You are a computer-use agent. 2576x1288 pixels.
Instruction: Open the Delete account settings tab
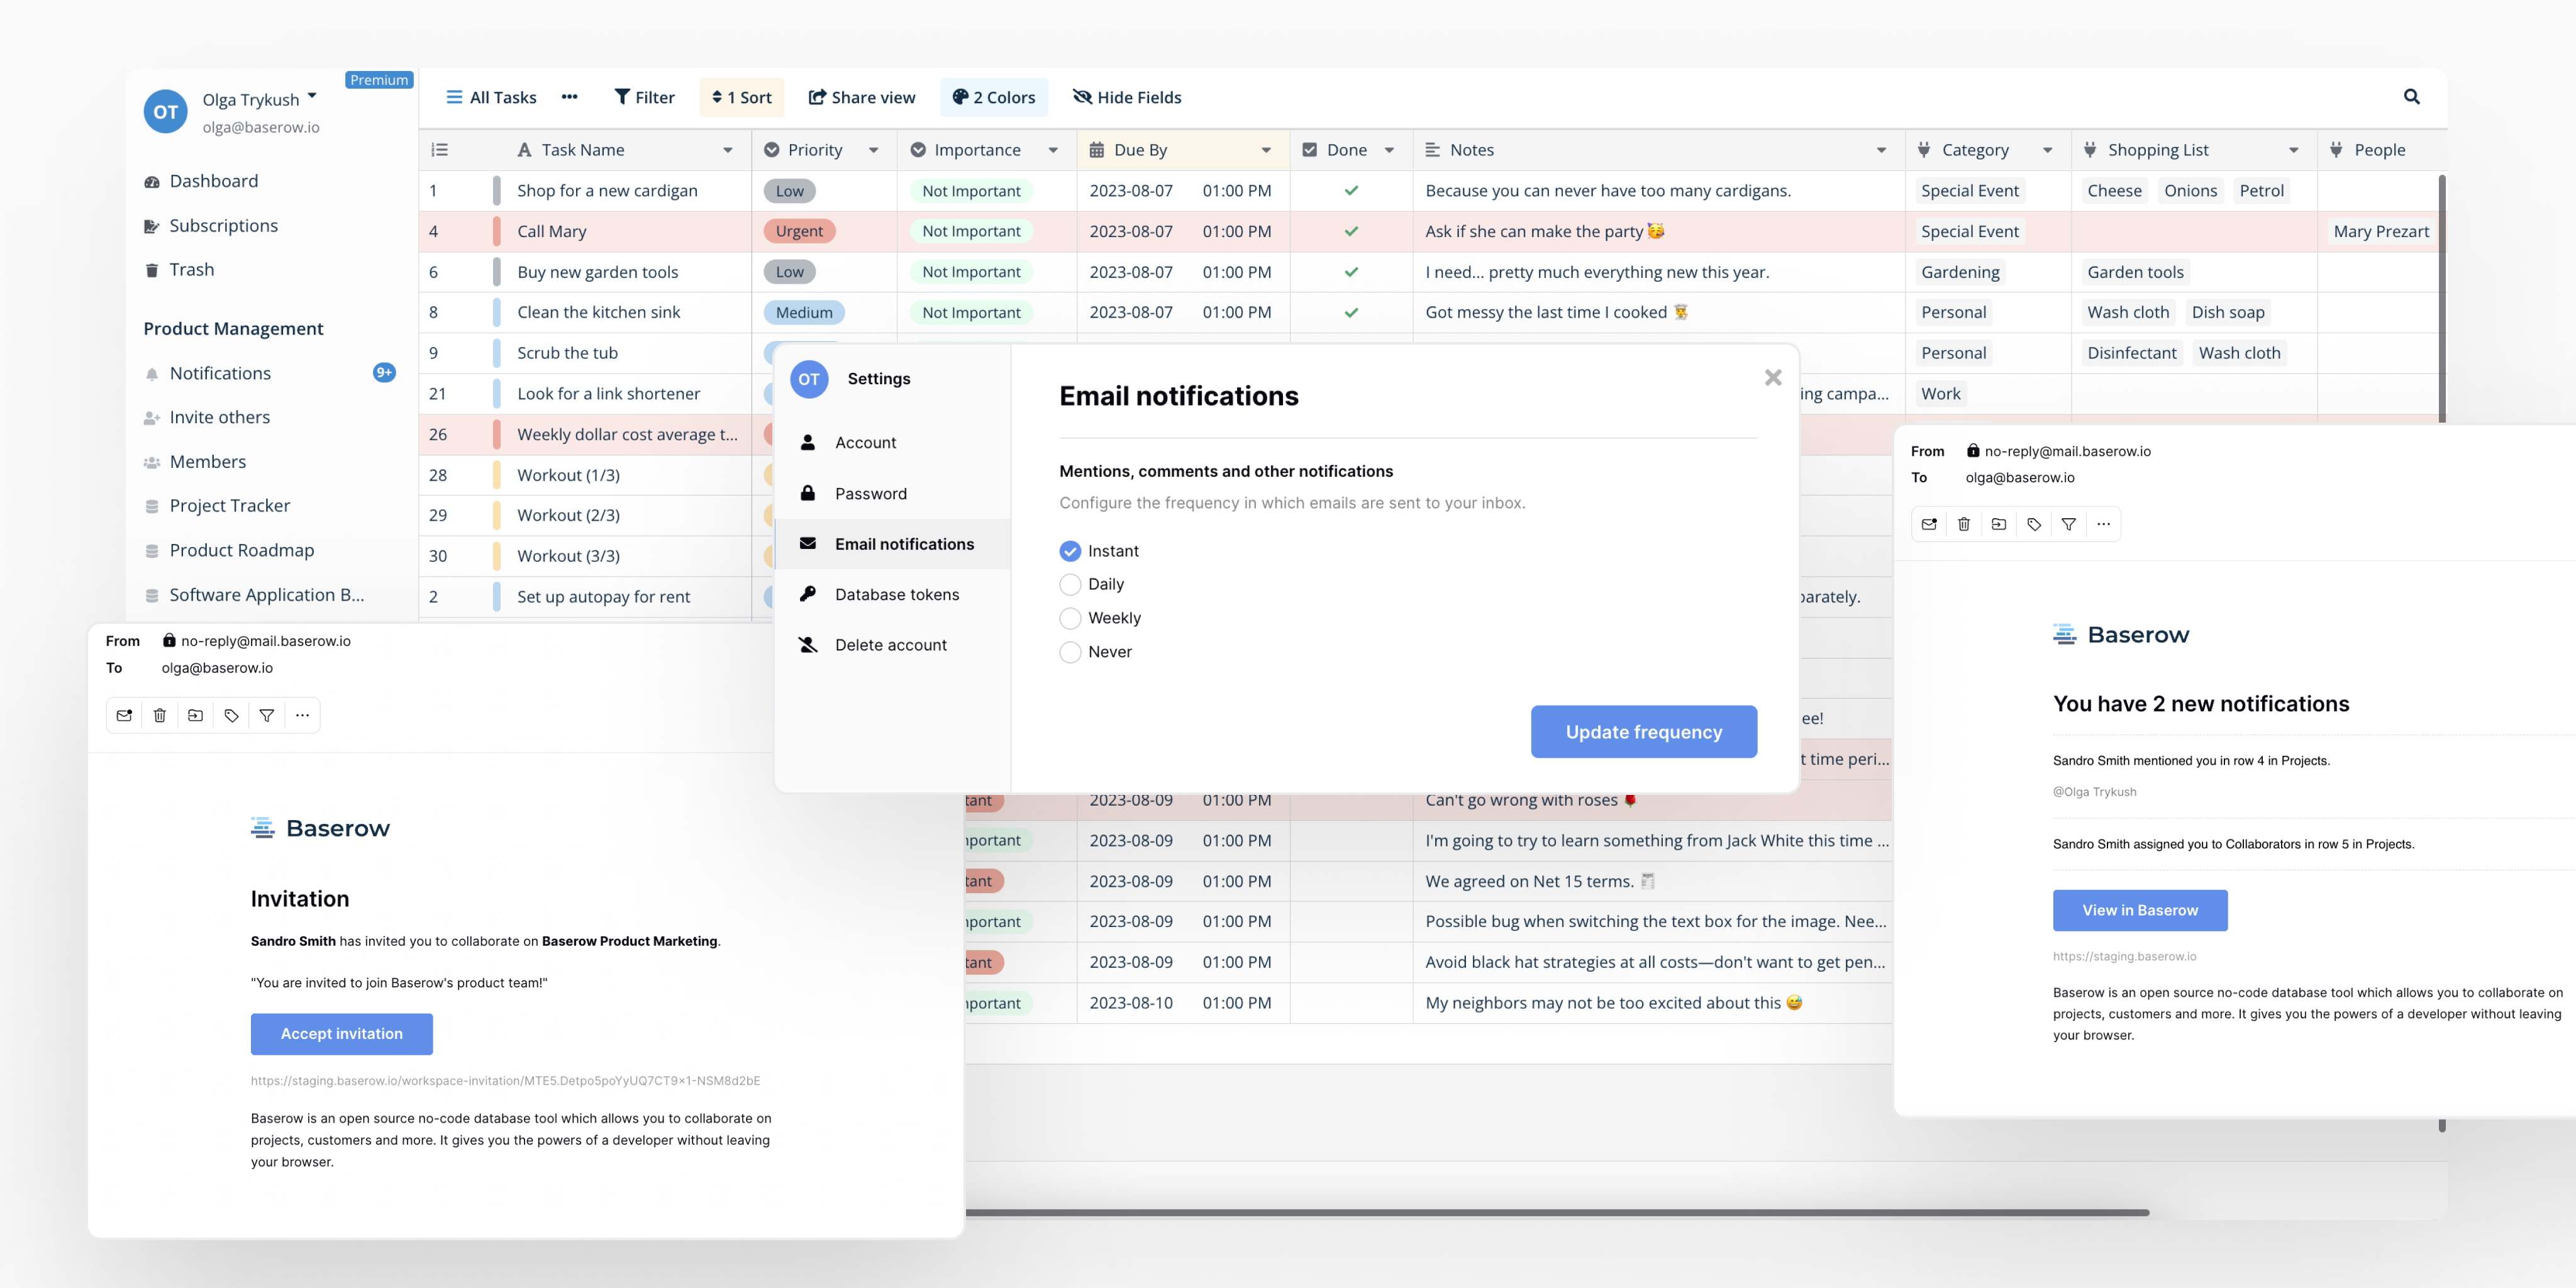[892, 645]
